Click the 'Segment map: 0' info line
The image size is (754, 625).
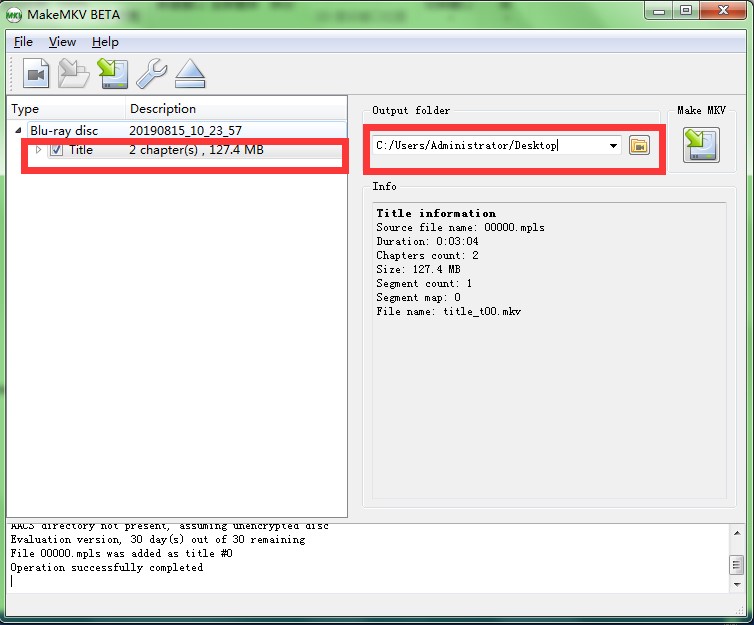418,298
